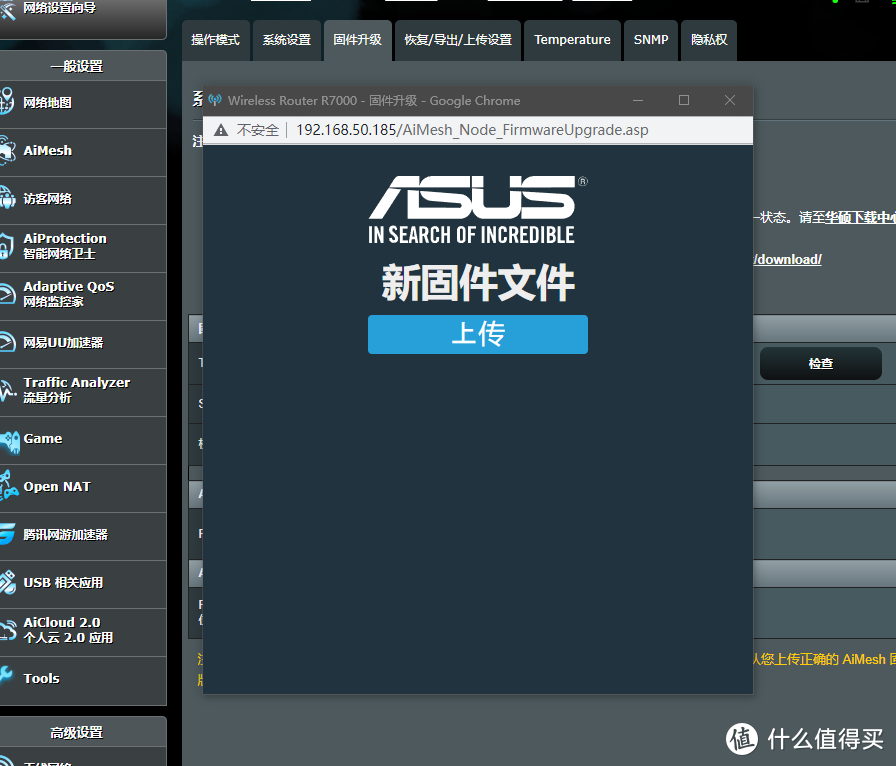Open the Tools sidebar item
The width and height of the screenshot is (896, 766).
pyautogui.click(x=42, y=681)
